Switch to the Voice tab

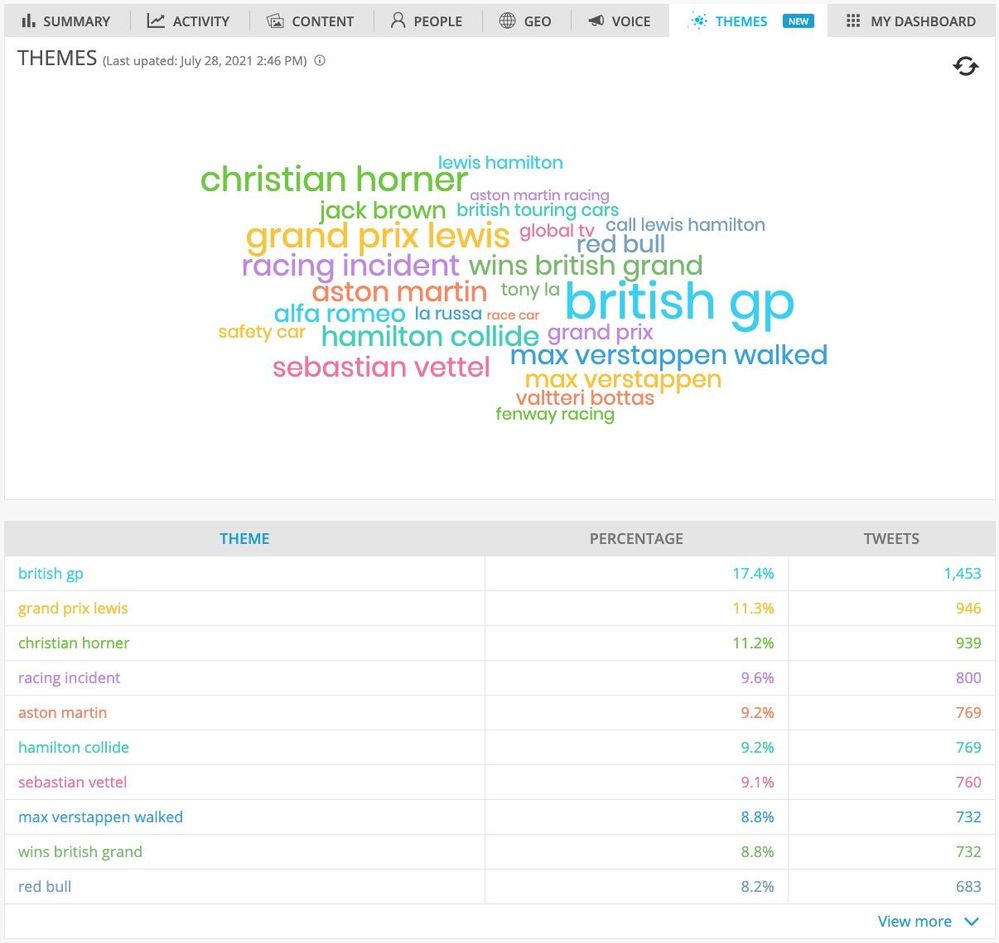point(619,21)
